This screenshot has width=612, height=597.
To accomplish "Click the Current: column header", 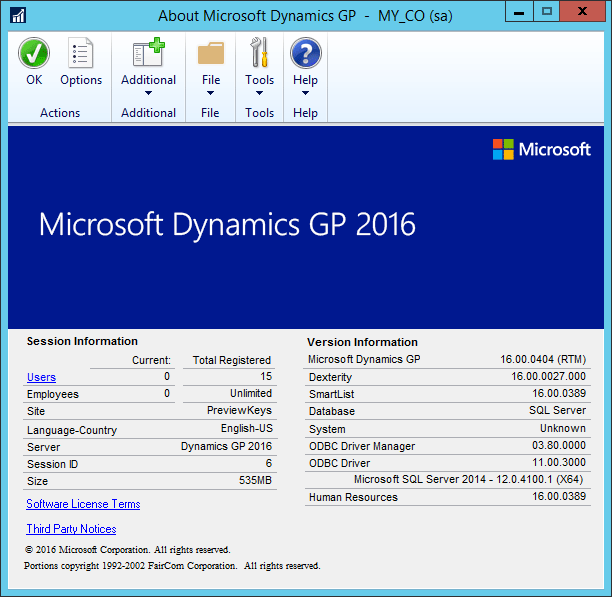I will point(151,360).
